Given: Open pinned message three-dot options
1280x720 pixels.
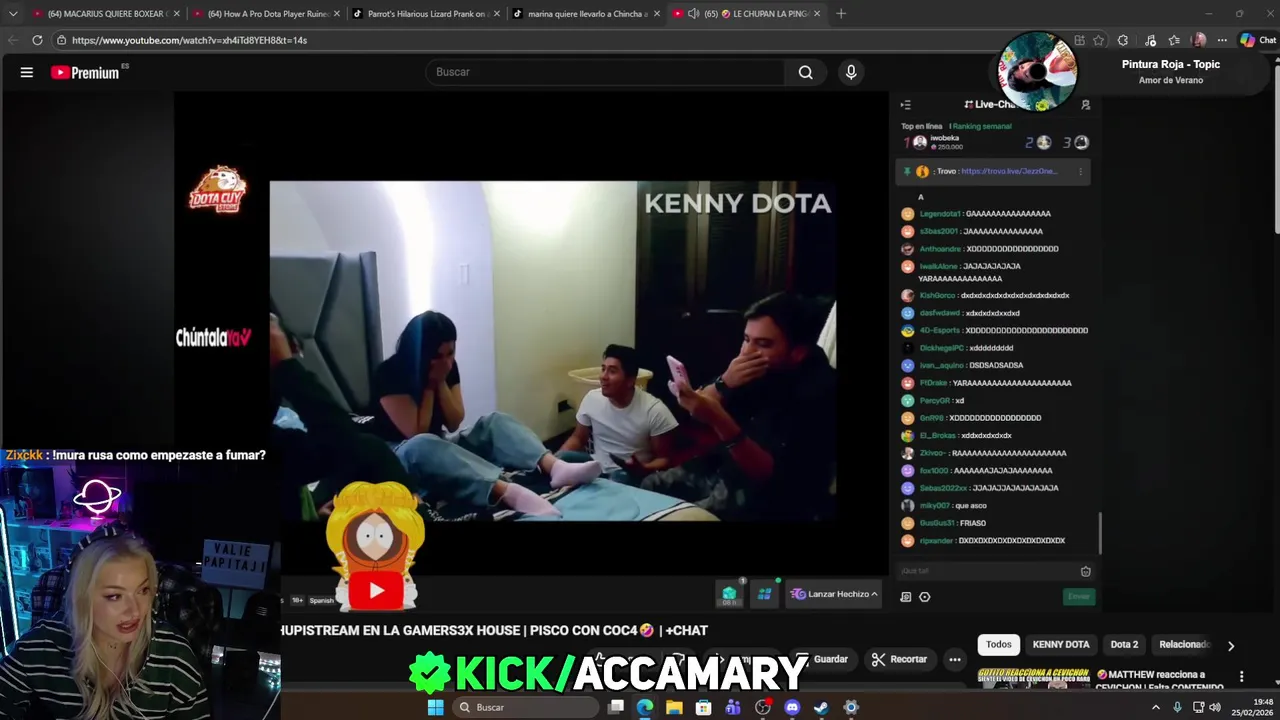Looking at the screenshot, I should tap(1080, 171).
